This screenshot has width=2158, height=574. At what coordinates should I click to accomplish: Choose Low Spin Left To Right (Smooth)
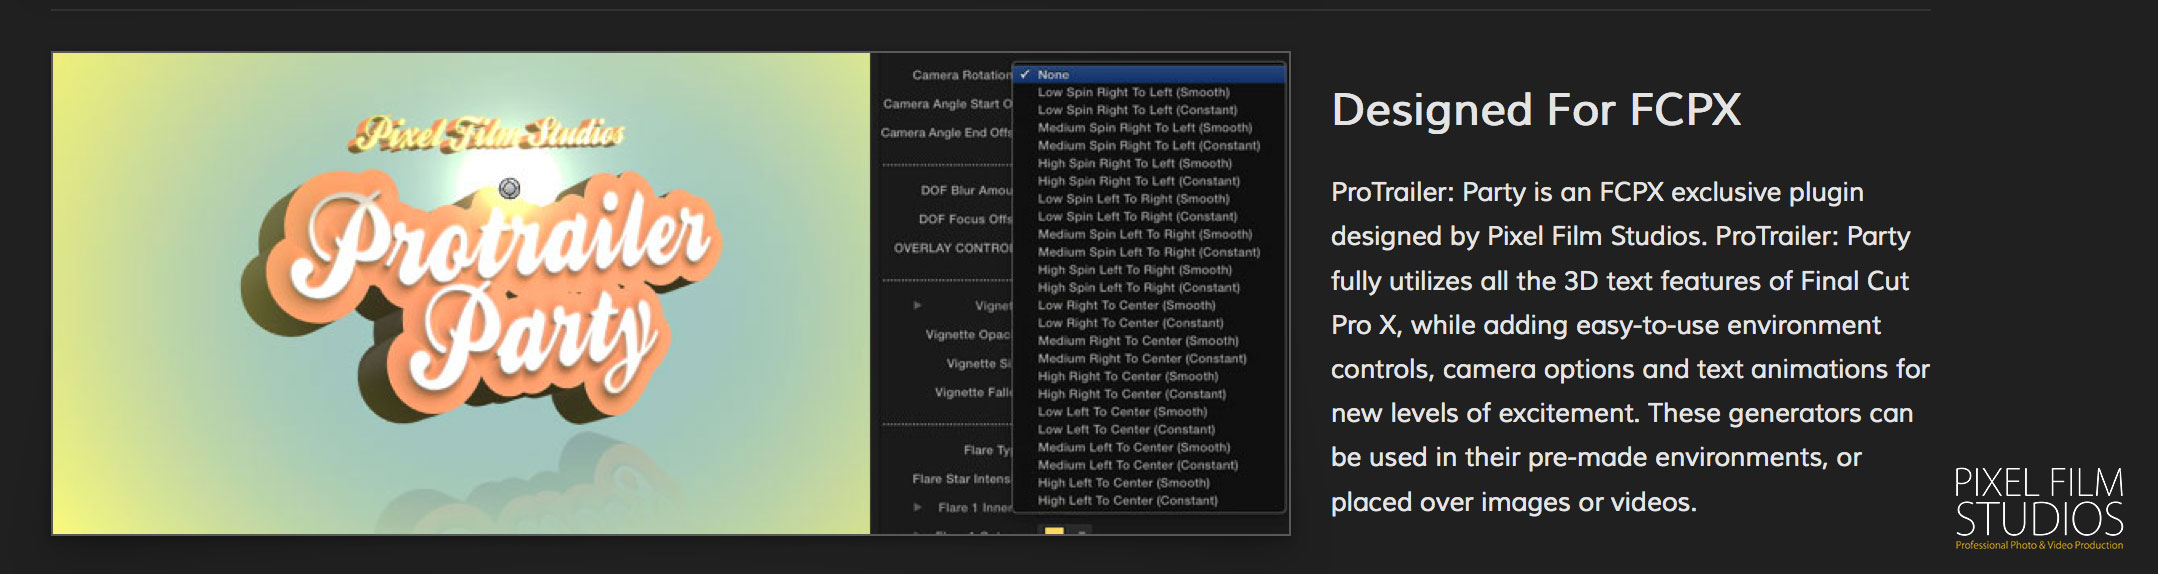point(1133,199)
